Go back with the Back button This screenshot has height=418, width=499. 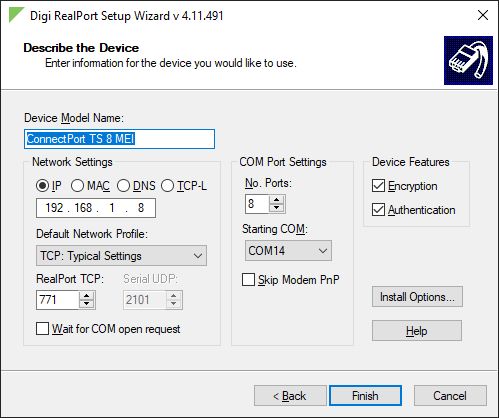290,396
